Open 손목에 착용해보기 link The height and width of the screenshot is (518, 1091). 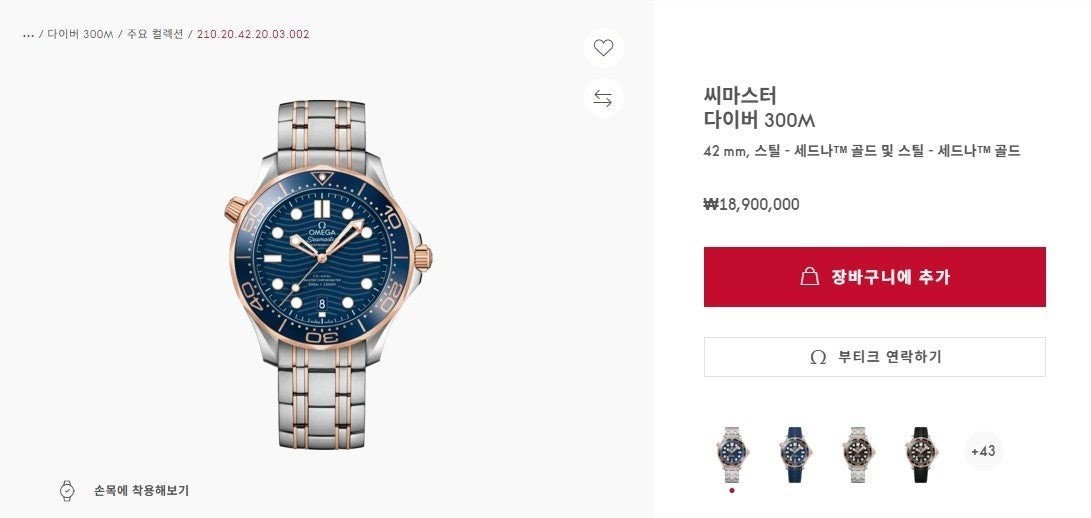click(141, 491)
